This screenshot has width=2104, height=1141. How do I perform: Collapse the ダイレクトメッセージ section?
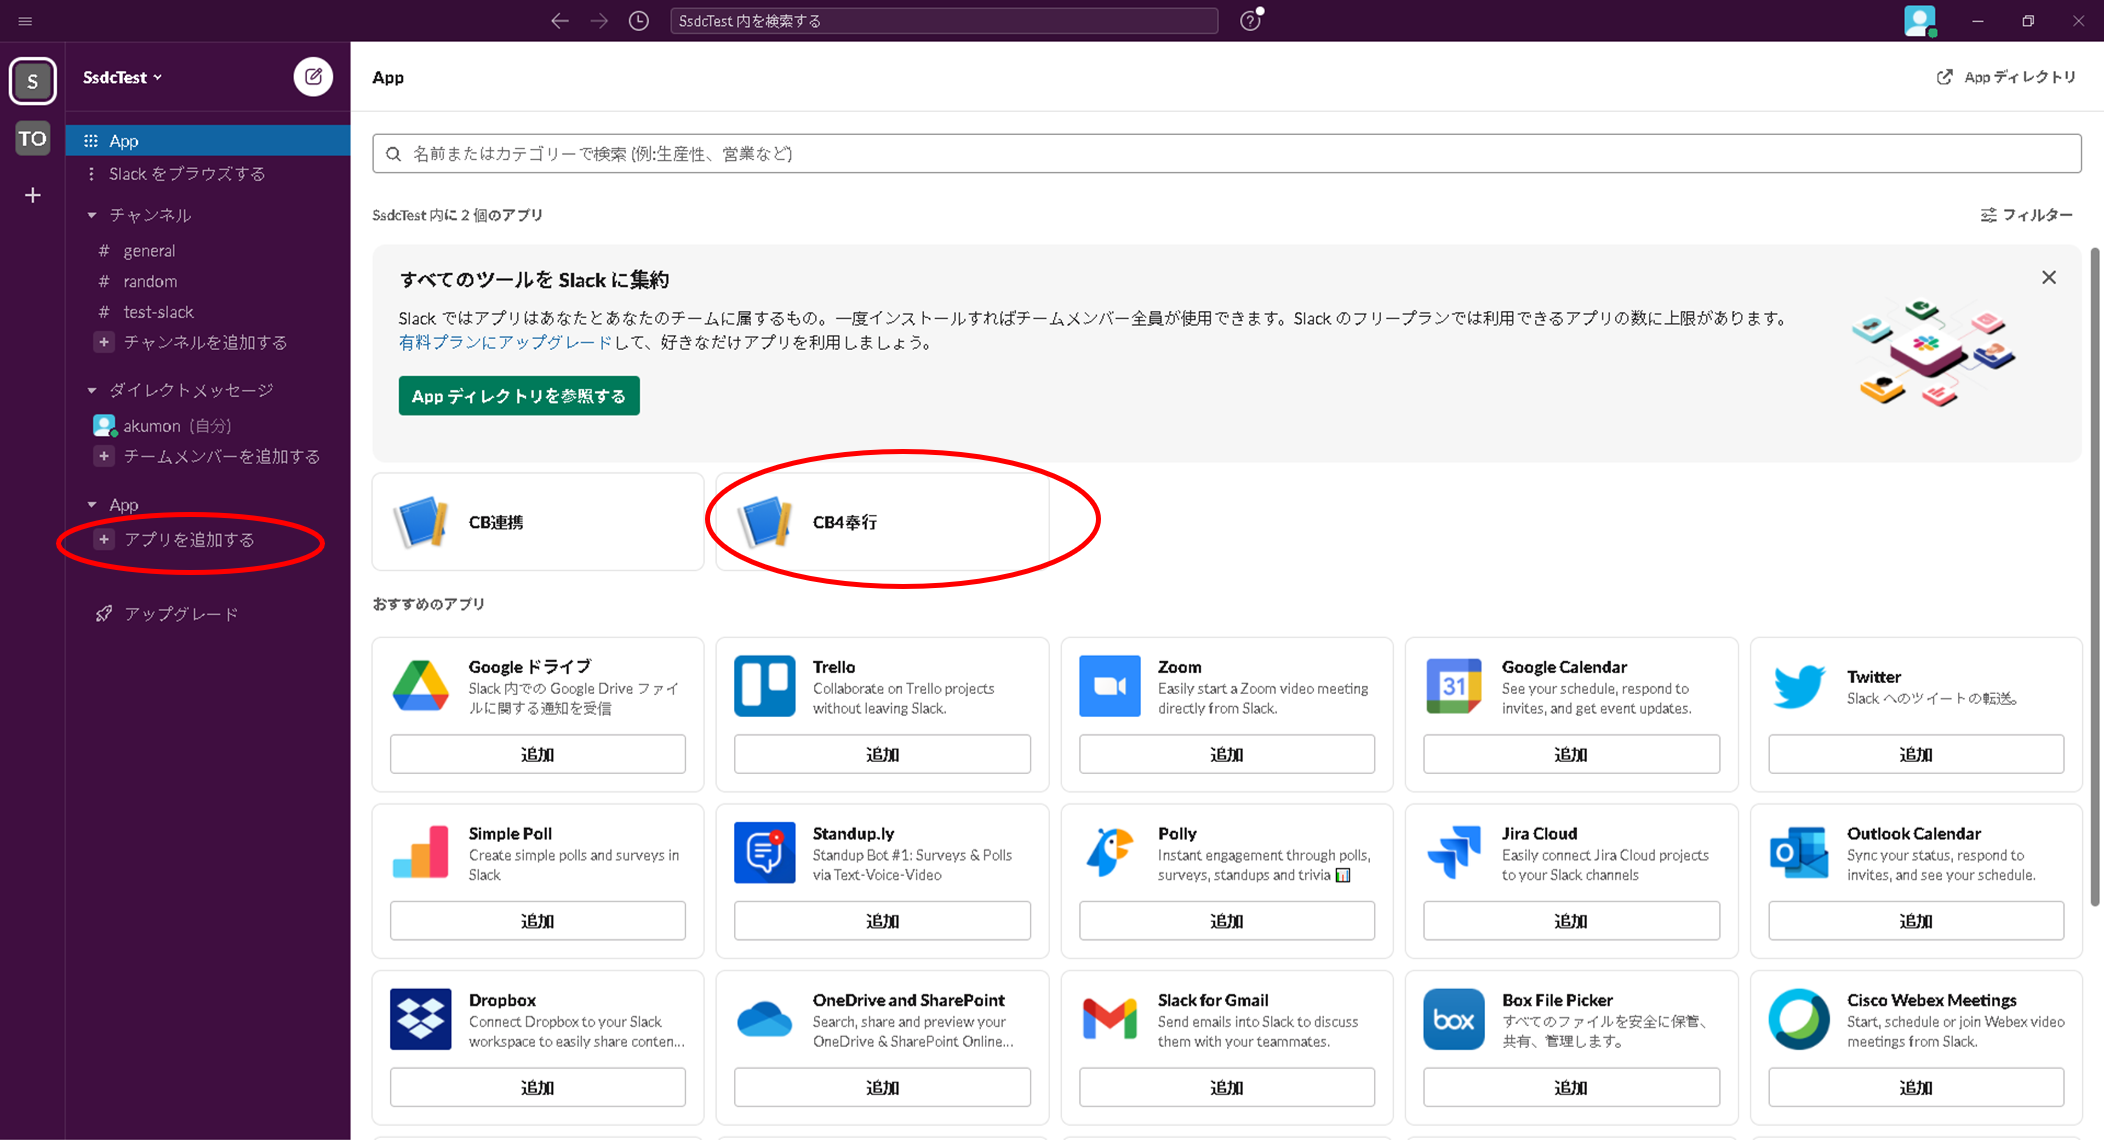pos(92,390)
